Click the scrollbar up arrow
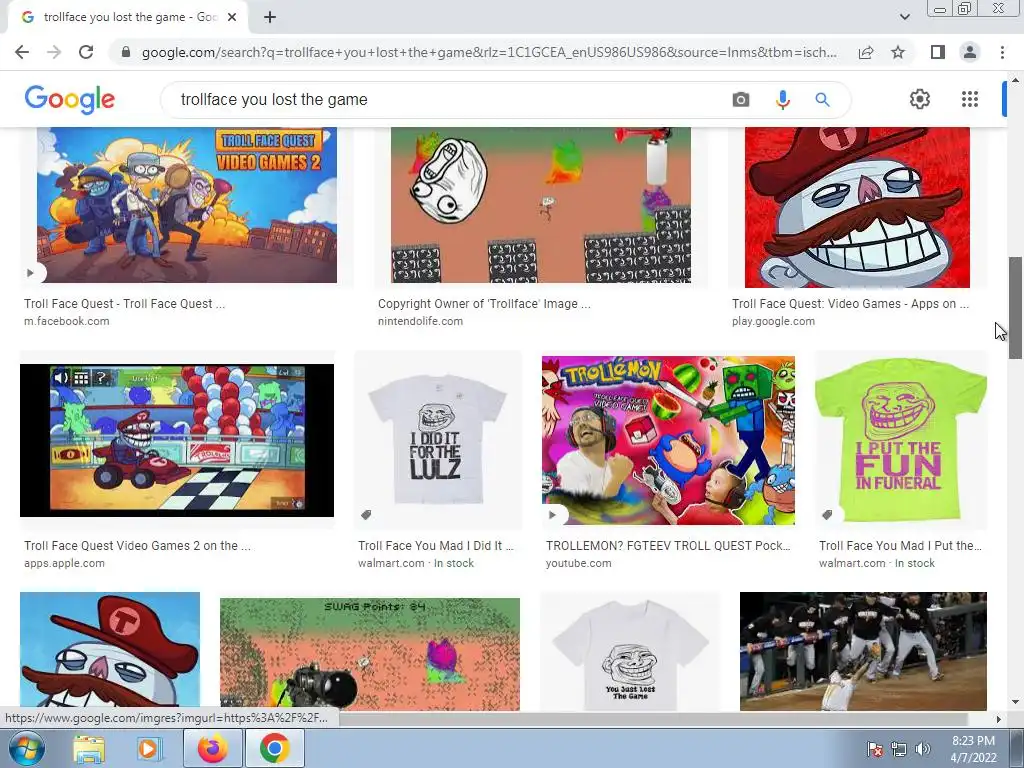 [1015, 79]
